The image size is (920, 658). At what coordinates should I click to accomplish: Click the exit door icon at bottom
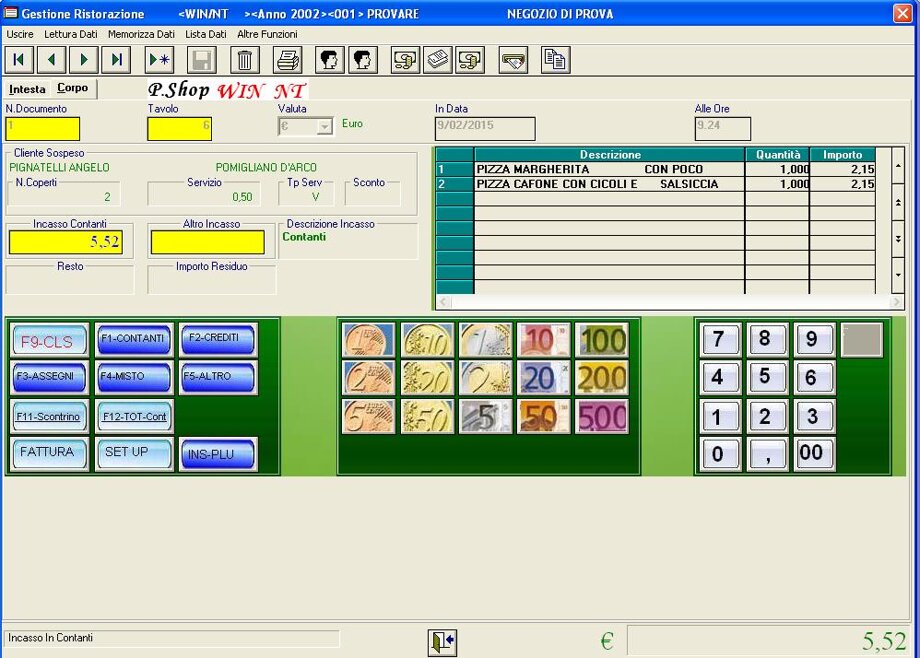(x=442, y=642)
